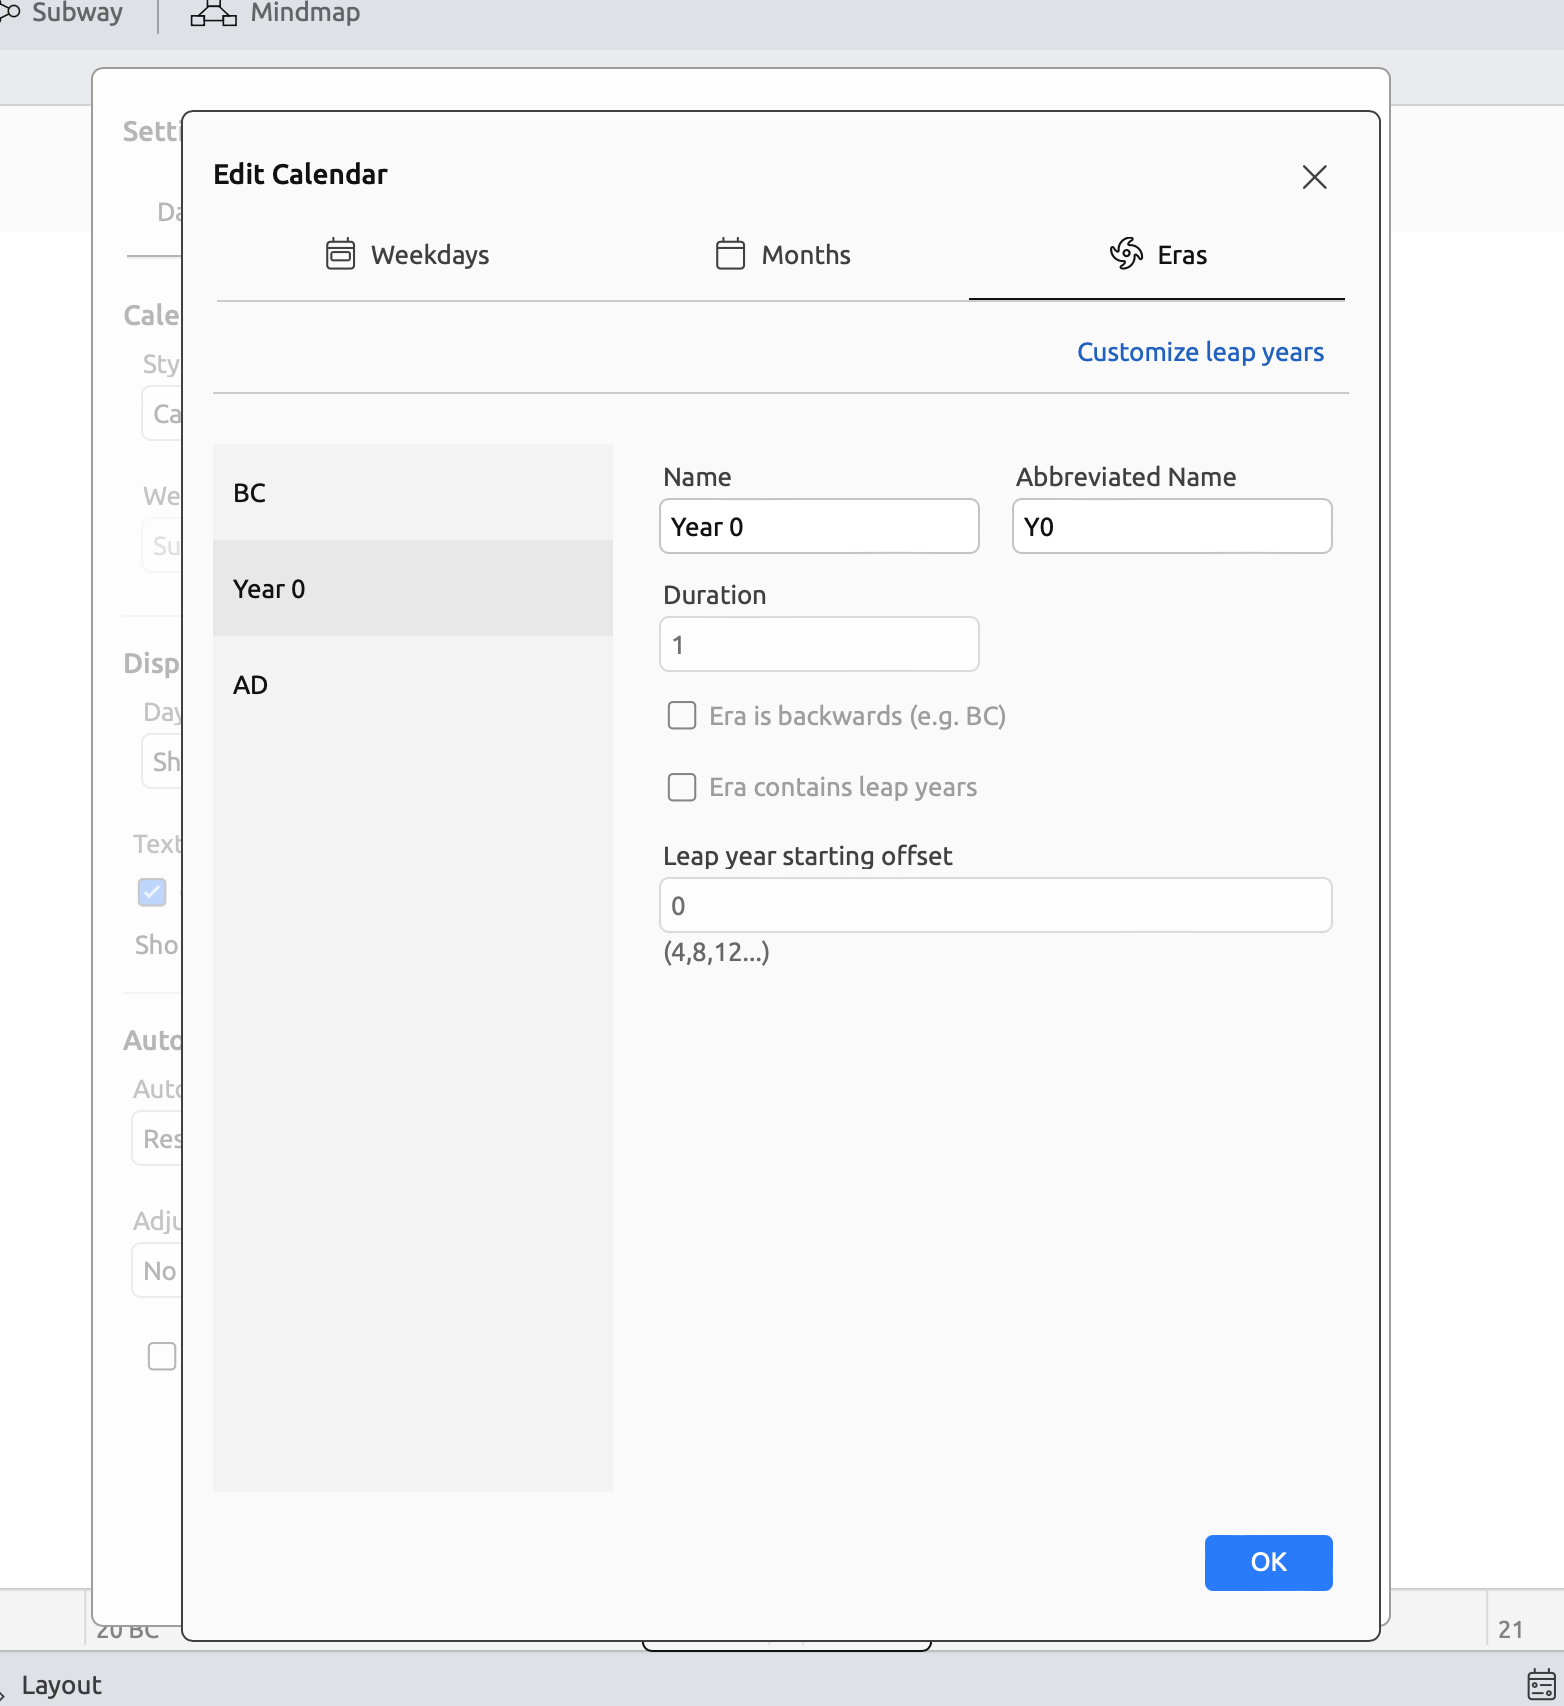1564x1706 pixels.
Task: Open the Layout panel at bottom
Action: pyautogui.click(x=61, y=1685)
